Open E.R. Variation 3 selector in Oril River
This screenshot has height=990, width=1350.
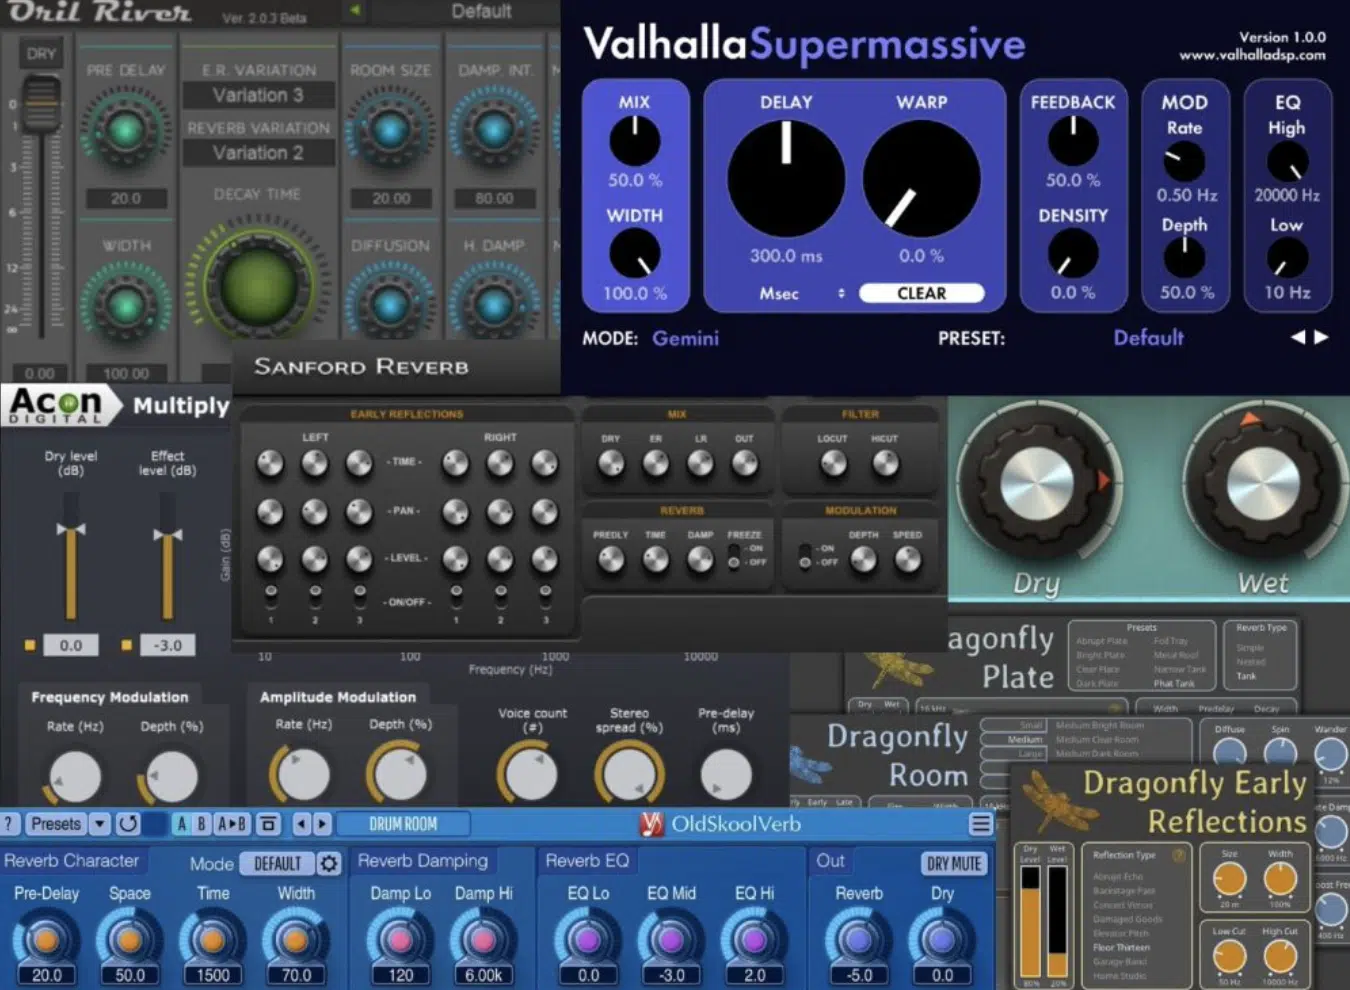coord(257,95)
